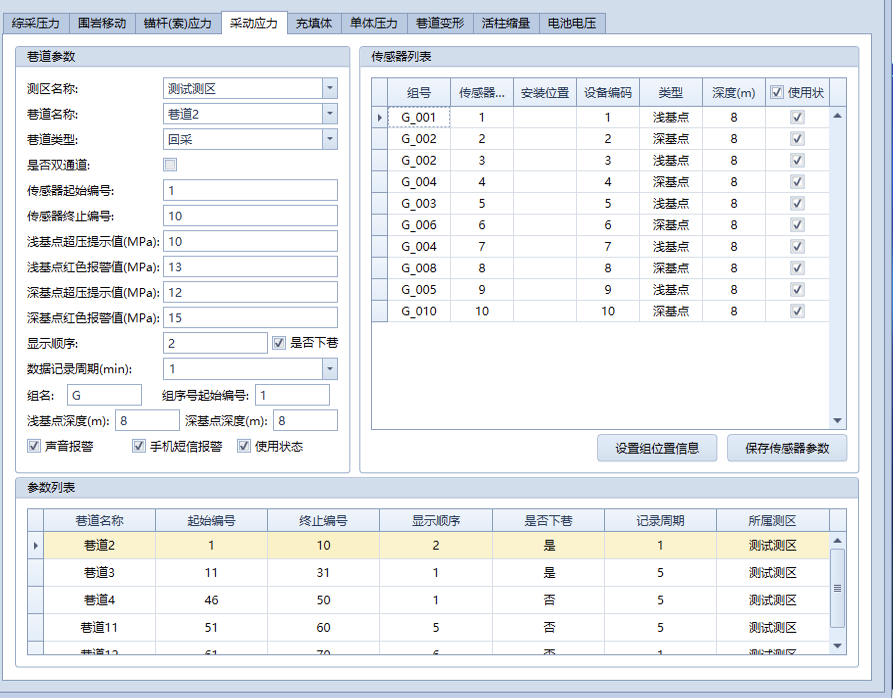View the 巷道变形 tab
Image resolution: width=893 pixels, height=698 pixels.
437,23
